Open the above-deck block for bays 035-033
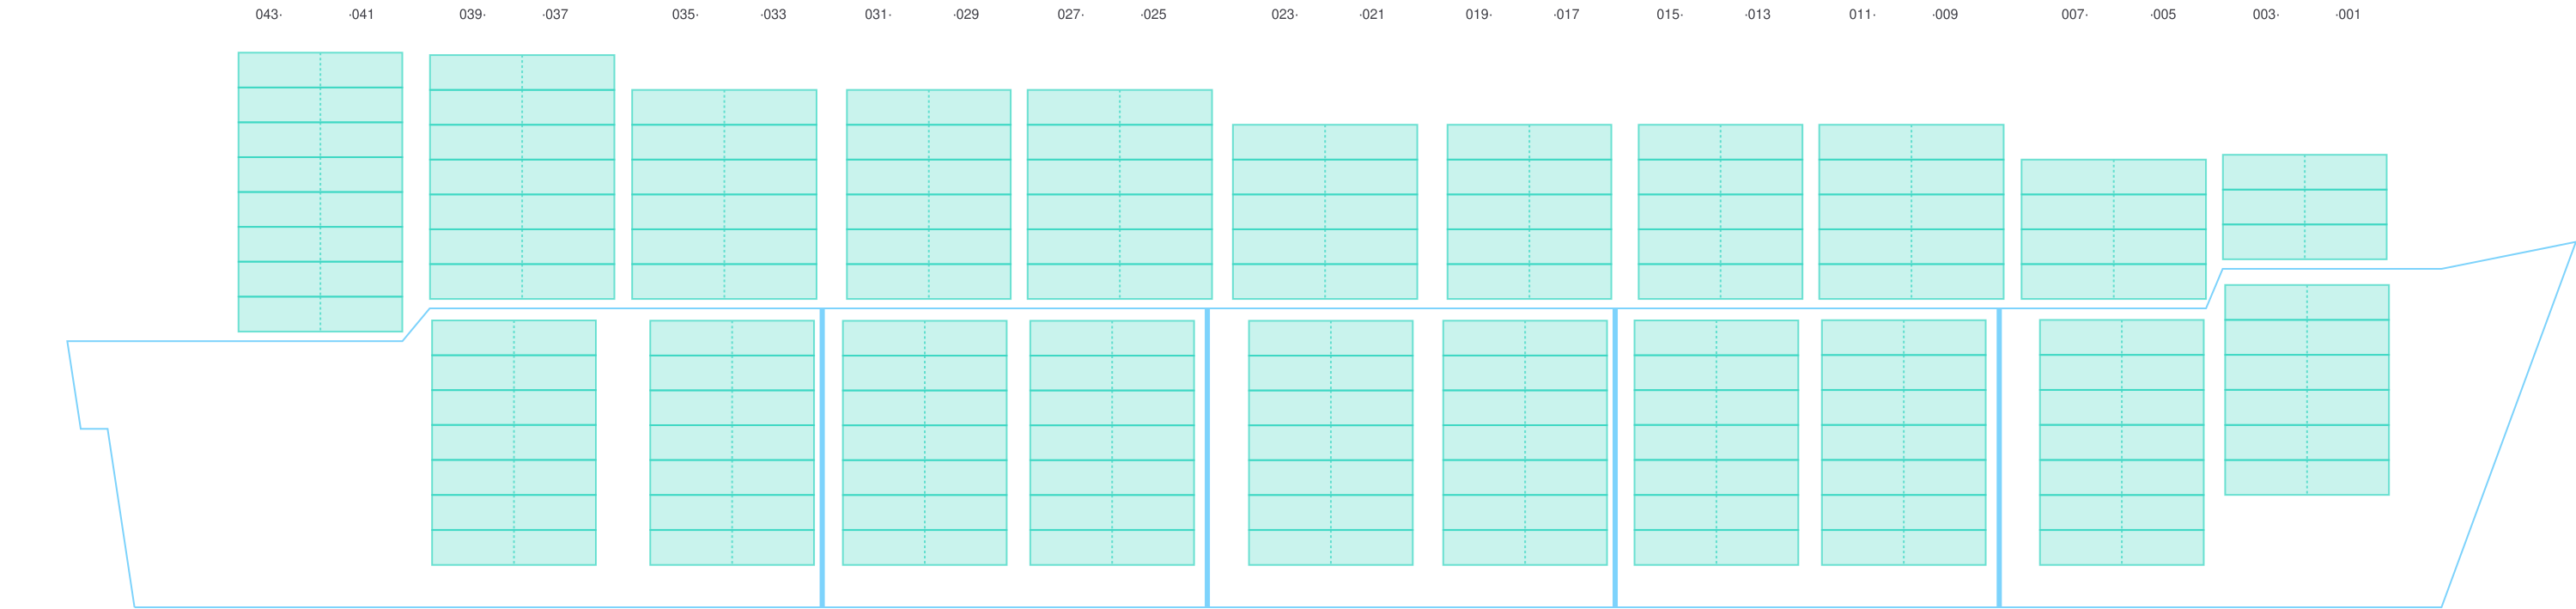Screen dimensions: 2576x609 click(724, 194)
